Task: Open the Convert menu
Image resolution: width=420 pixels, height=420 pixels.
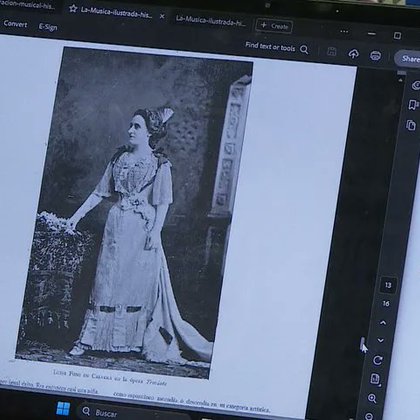Action: pyautogui.click(x=15, y=24)
